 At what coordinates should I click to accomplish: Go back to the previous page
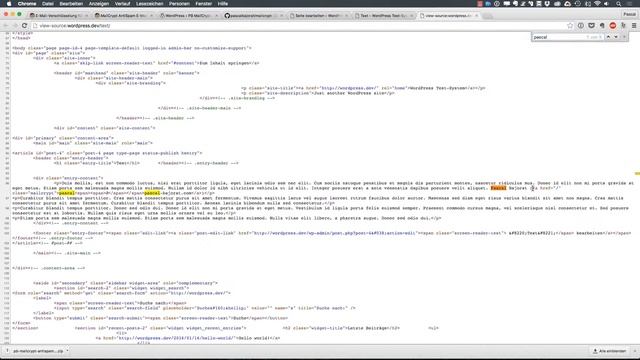(x=6, y=26)
